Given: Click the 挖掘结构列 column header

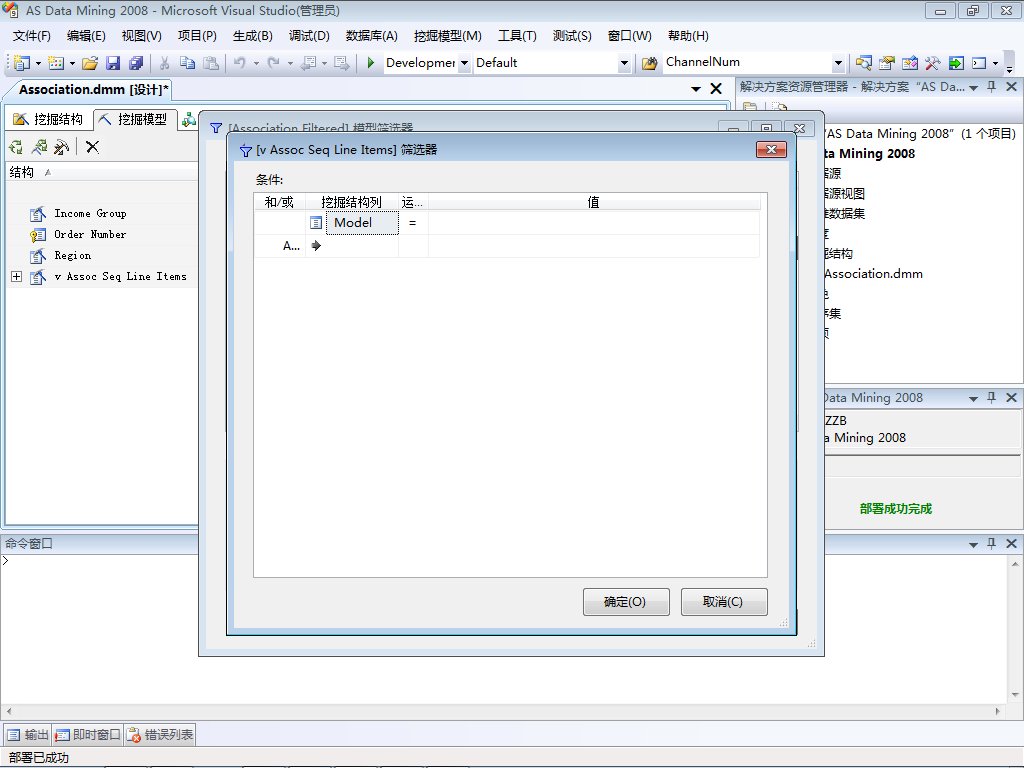Looking at the screenshot, I should (351, 202).
